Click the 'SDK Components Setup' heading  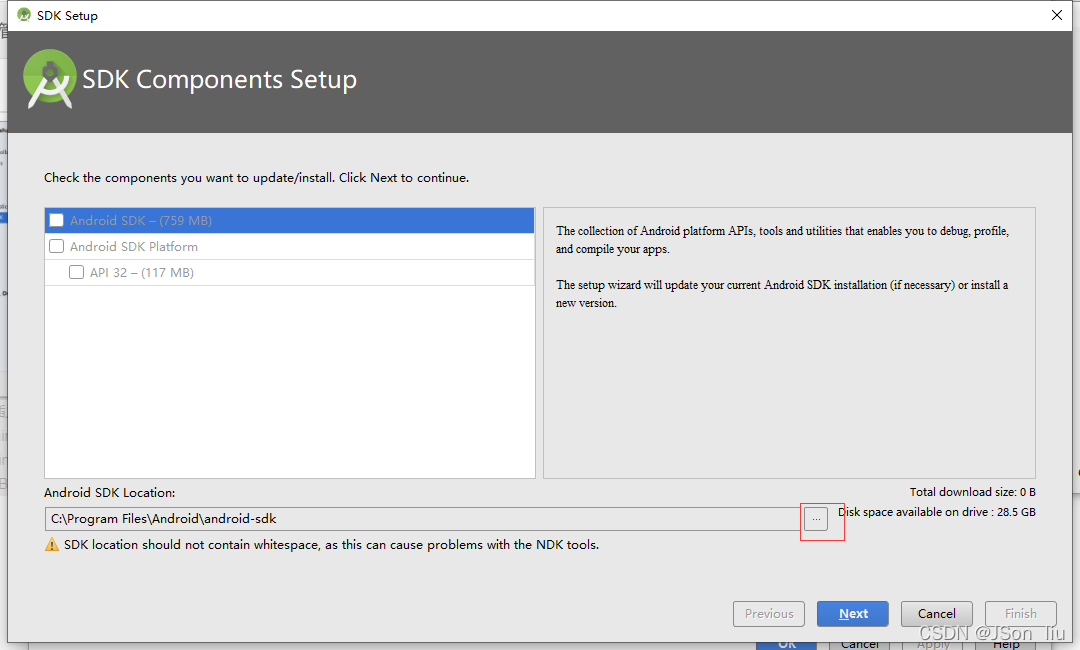point(220,80)
